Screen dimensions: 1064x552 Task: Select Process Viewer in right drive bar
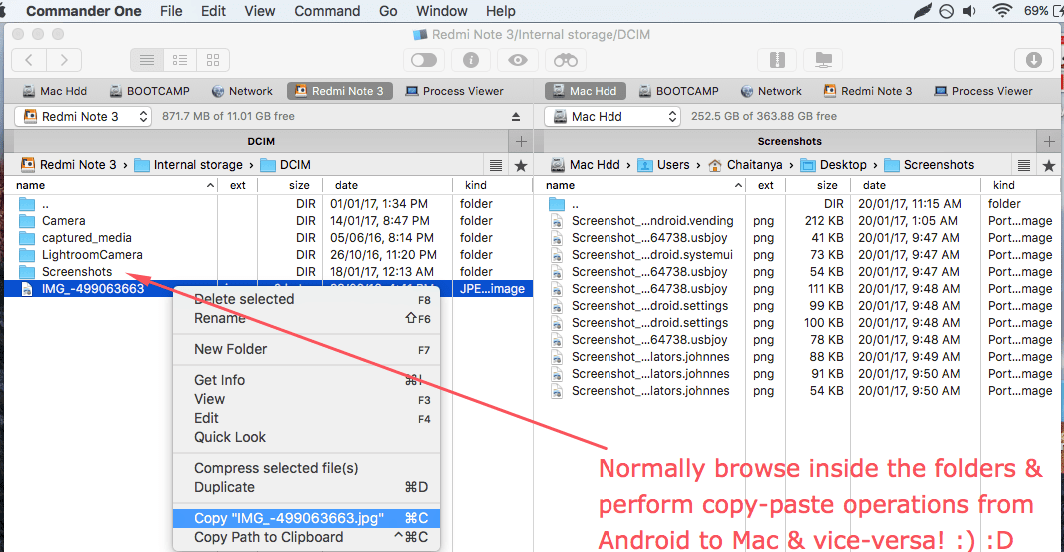click(x=983, y=91)
